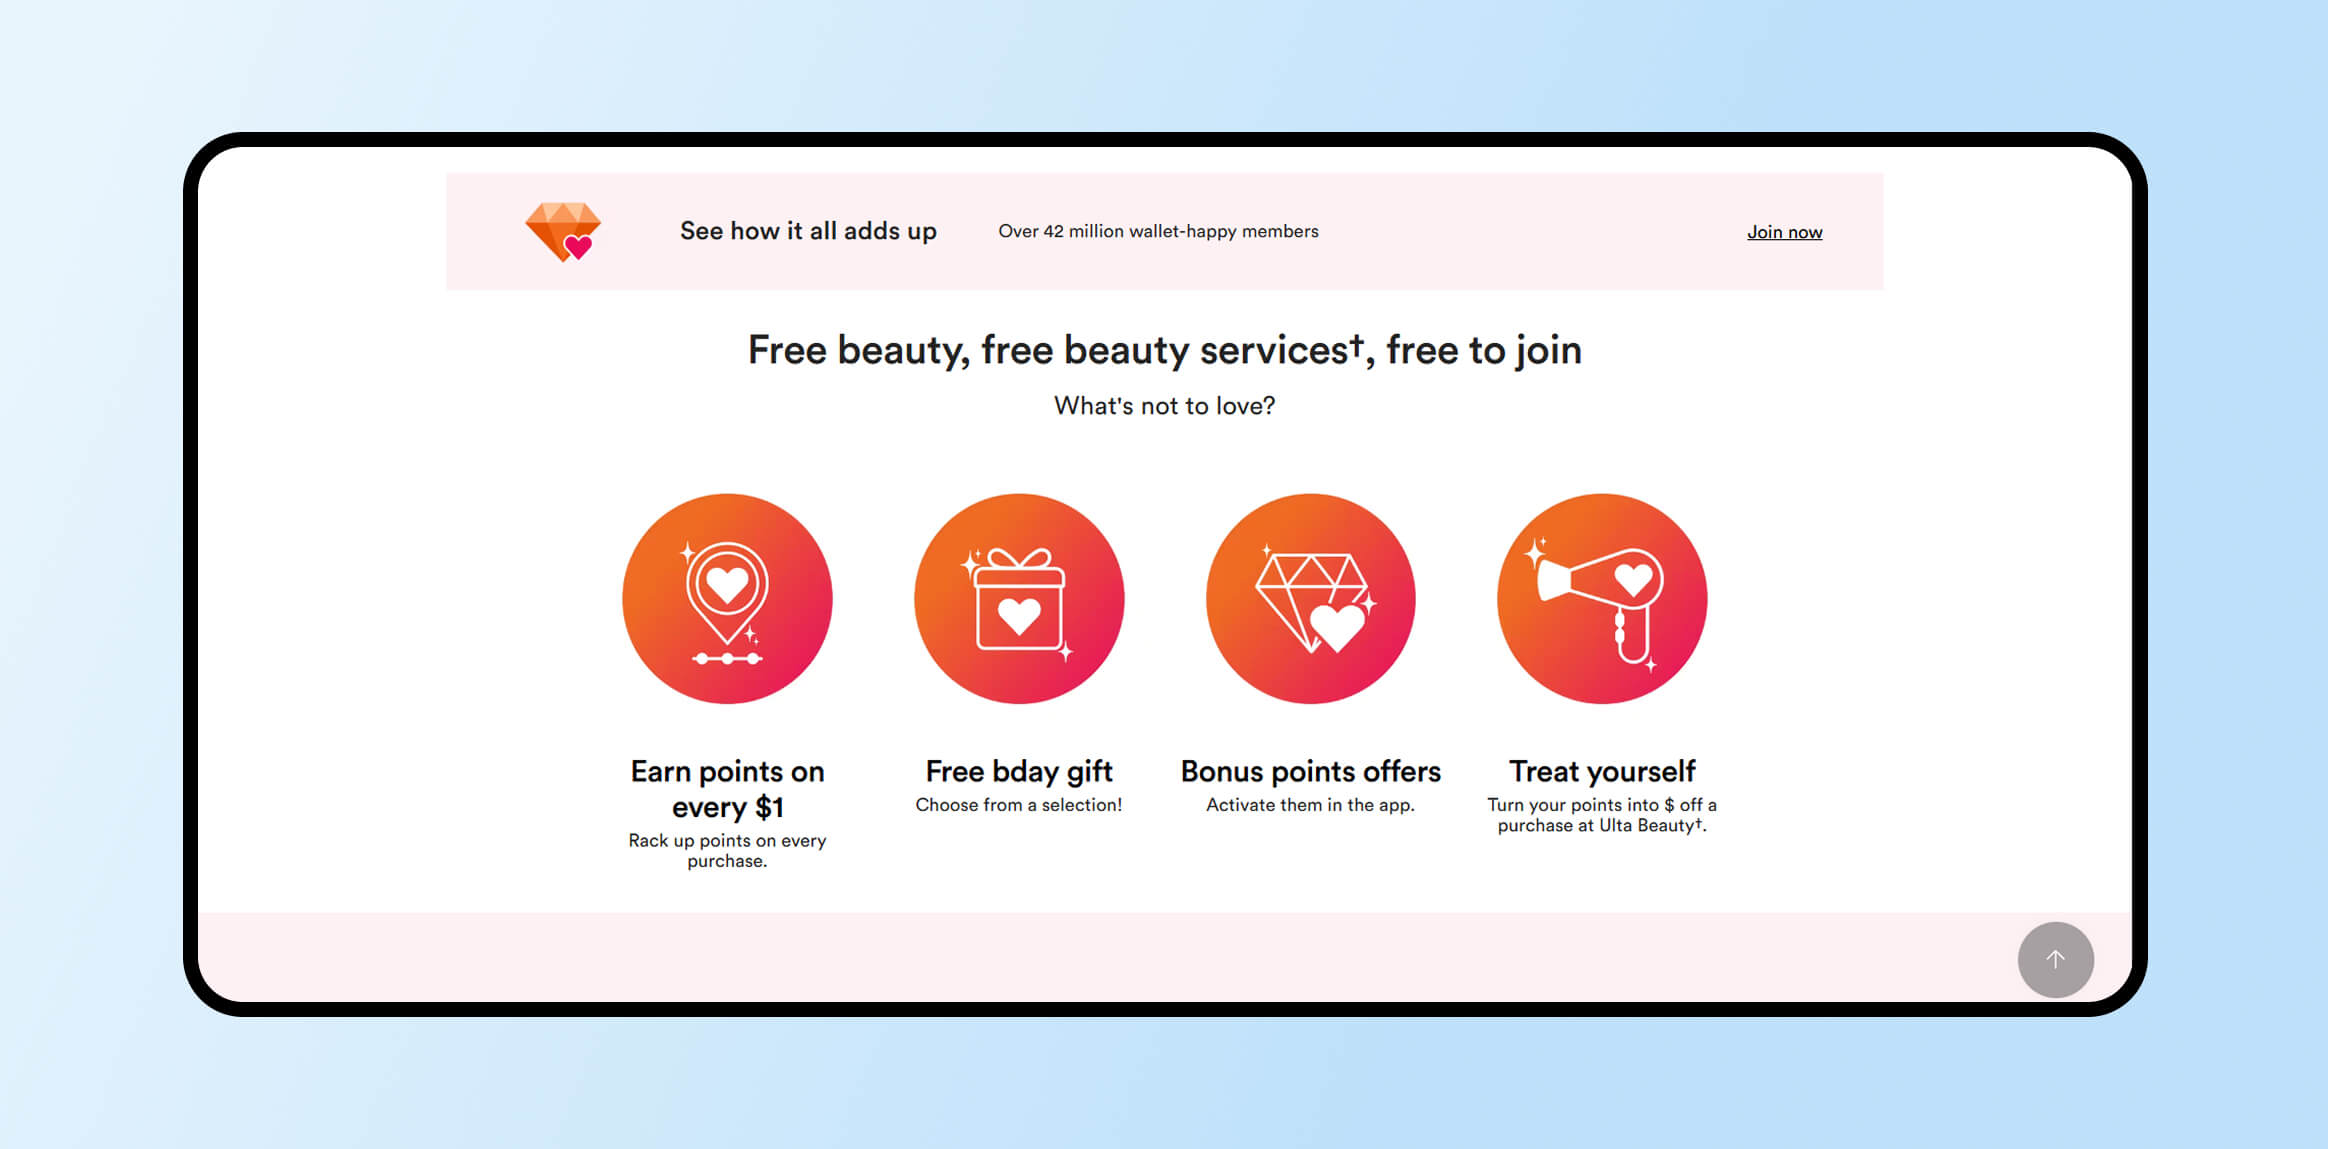Click the hair dryer Treat yourself icon
The width and height of the screenshot is (2328, 1149).
pos(1602,598)
